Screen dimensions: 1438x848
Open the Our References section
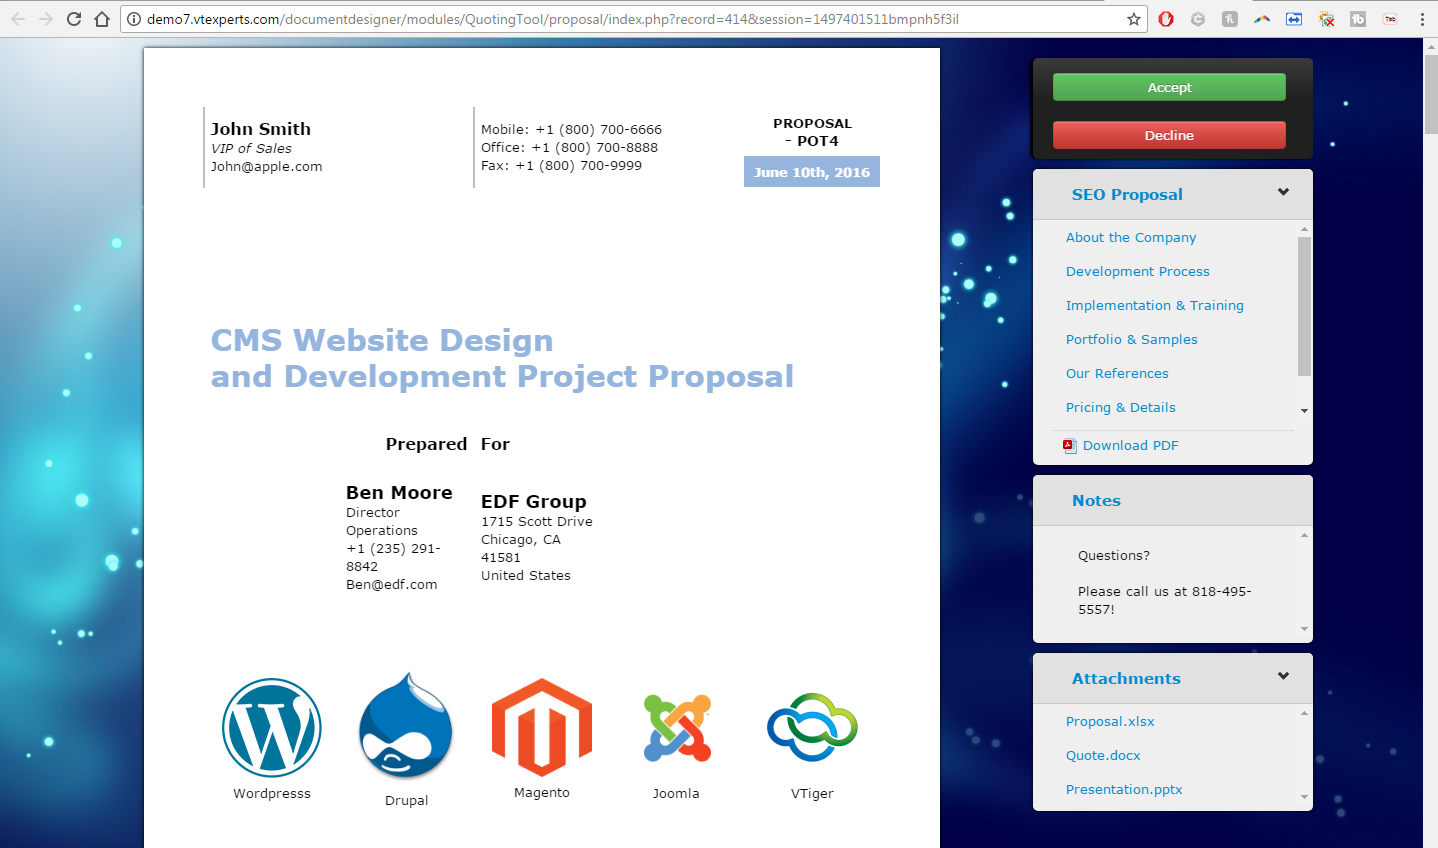point(1117,373)
